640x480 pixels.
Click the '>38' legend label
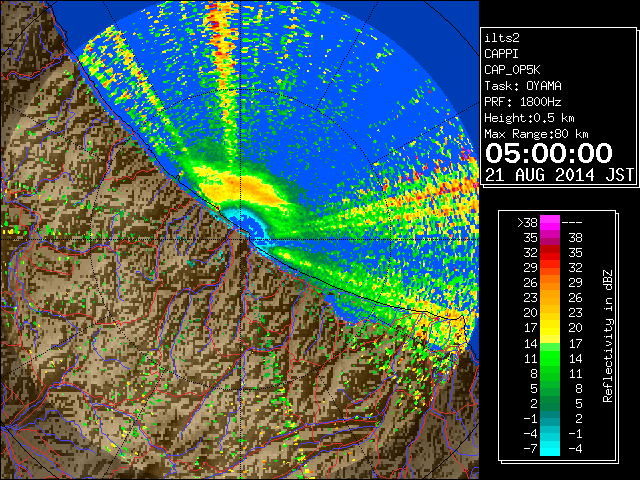click(x=527, y=222)
